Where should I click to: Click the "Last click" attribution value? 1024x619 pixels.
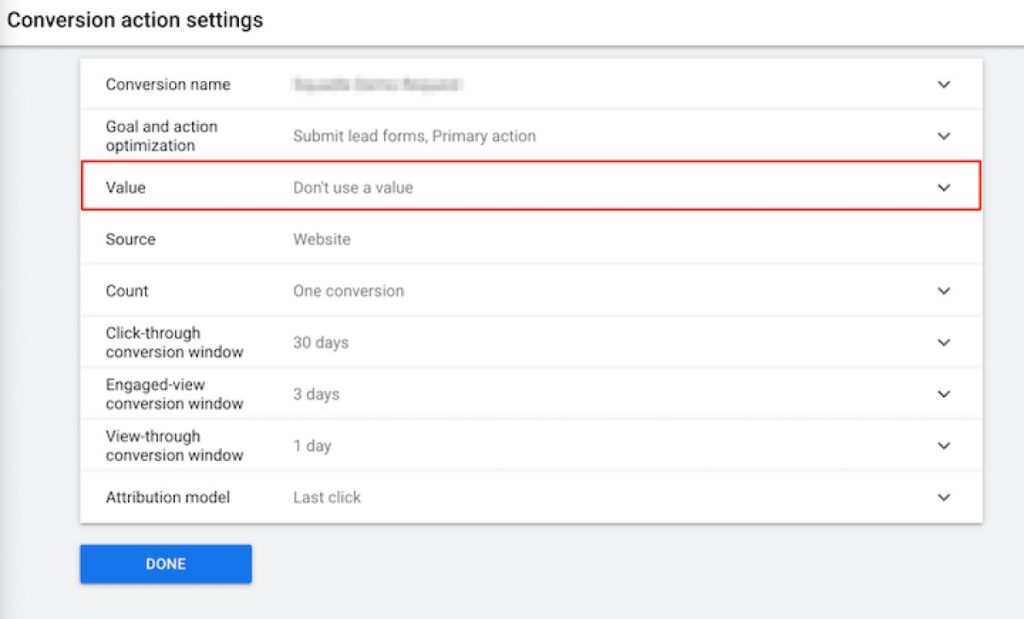[x=327, y=497]
